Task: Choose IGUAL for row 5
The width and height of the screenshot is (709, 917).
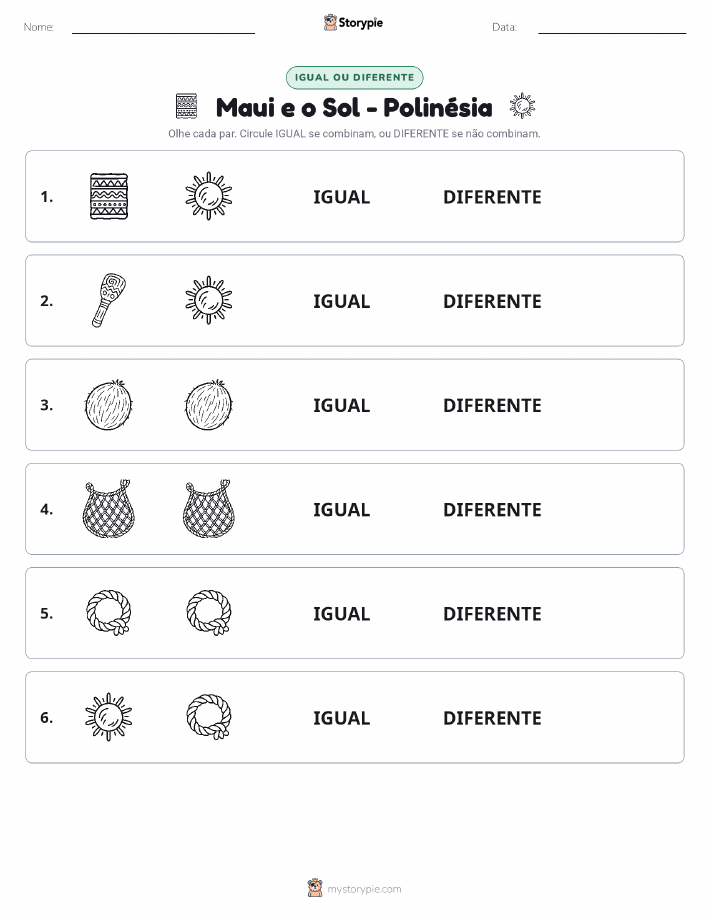Action: coord(342,613)
